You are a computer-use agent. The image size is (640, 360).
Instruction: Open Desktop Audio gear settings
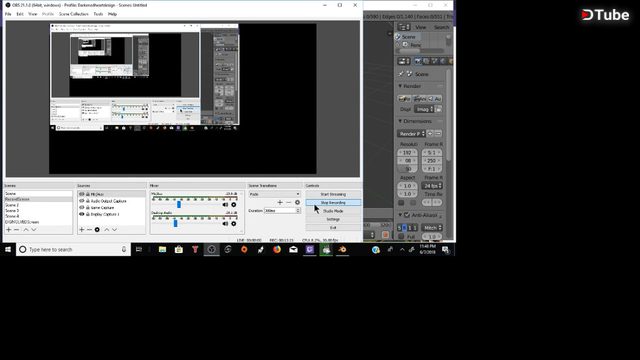233,224
